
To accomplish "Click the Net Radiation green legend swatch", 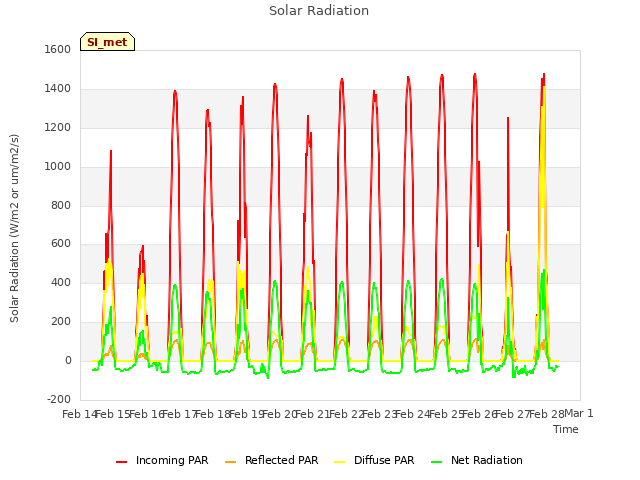I will coord(437,462).
